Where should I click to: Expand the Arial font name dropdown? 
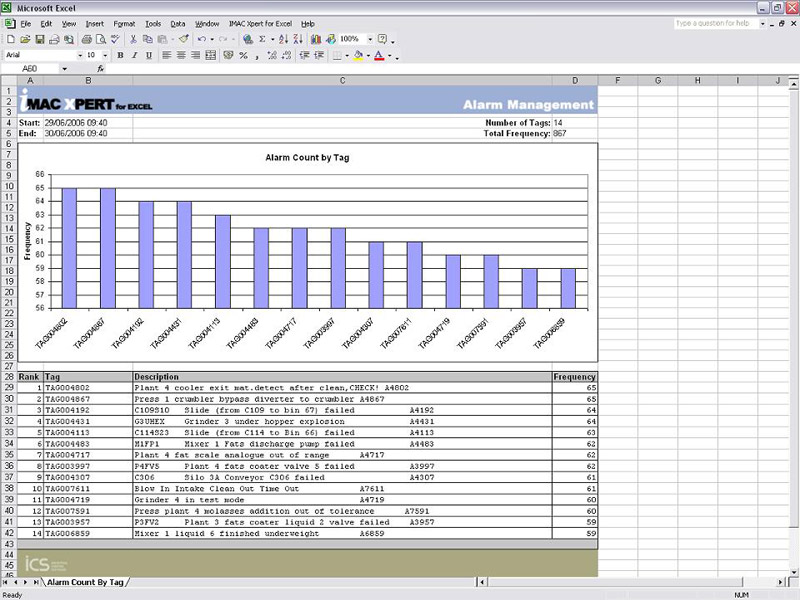(79, 55)
